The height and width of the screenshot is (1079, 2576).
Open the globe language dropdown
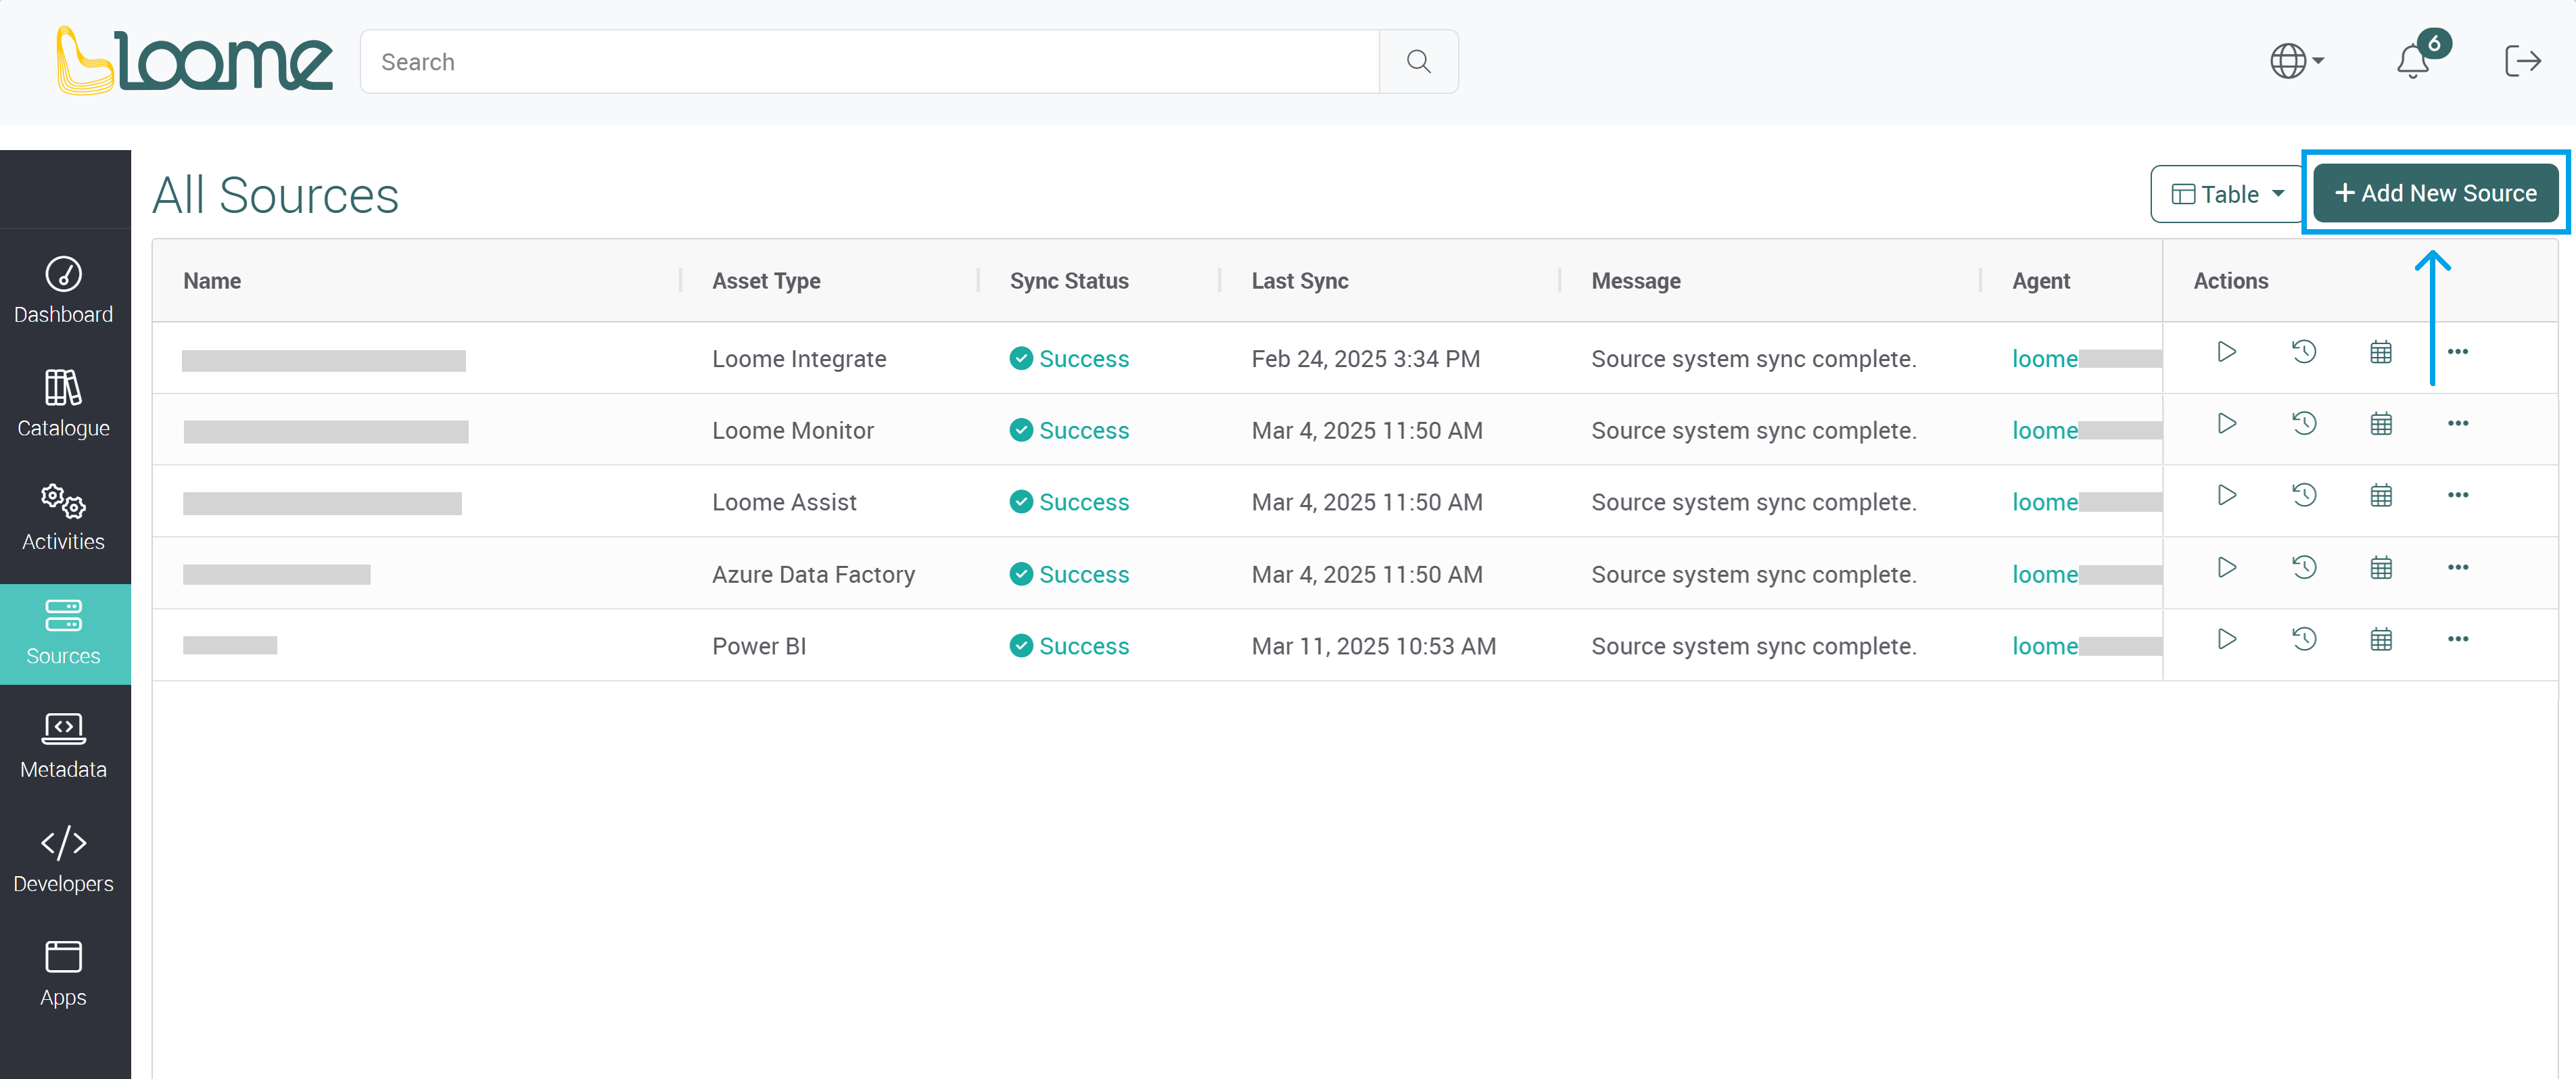click(x=2296, y=61)
